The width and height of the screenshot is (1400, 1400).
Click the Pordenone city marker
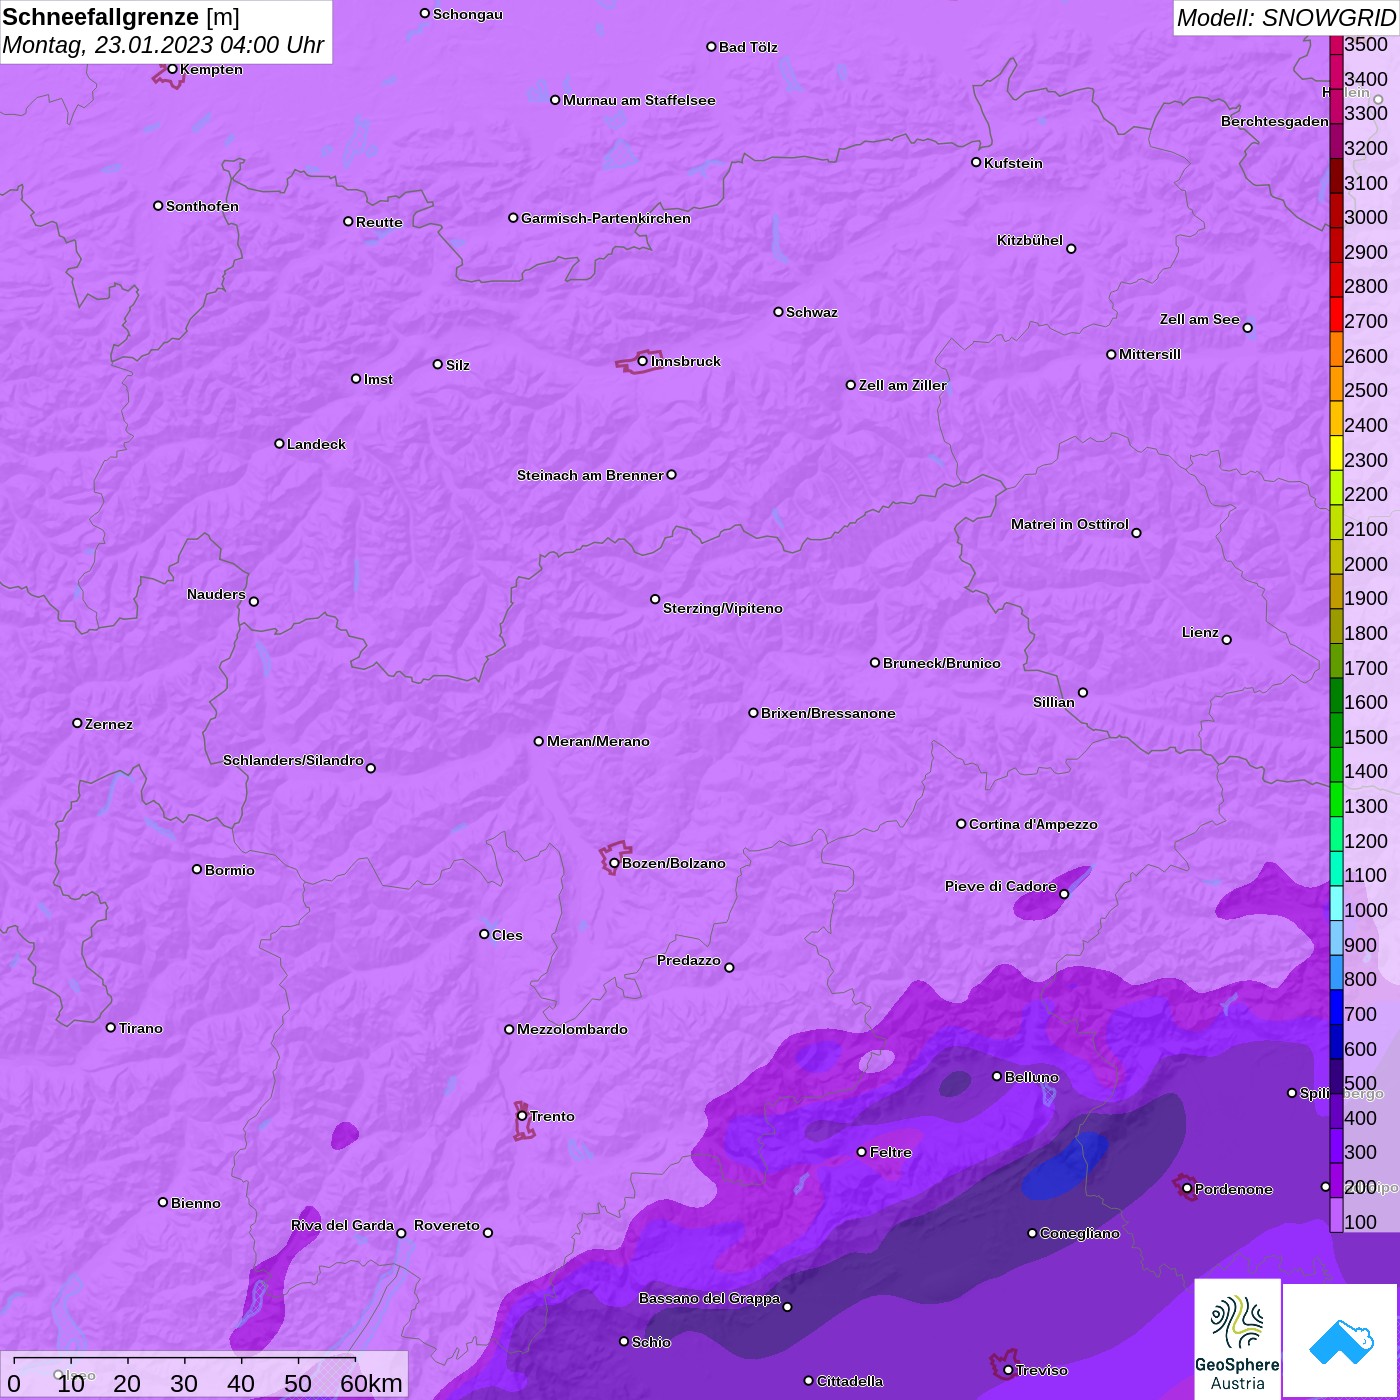pyautogui.click(x=1187, y=1189)
